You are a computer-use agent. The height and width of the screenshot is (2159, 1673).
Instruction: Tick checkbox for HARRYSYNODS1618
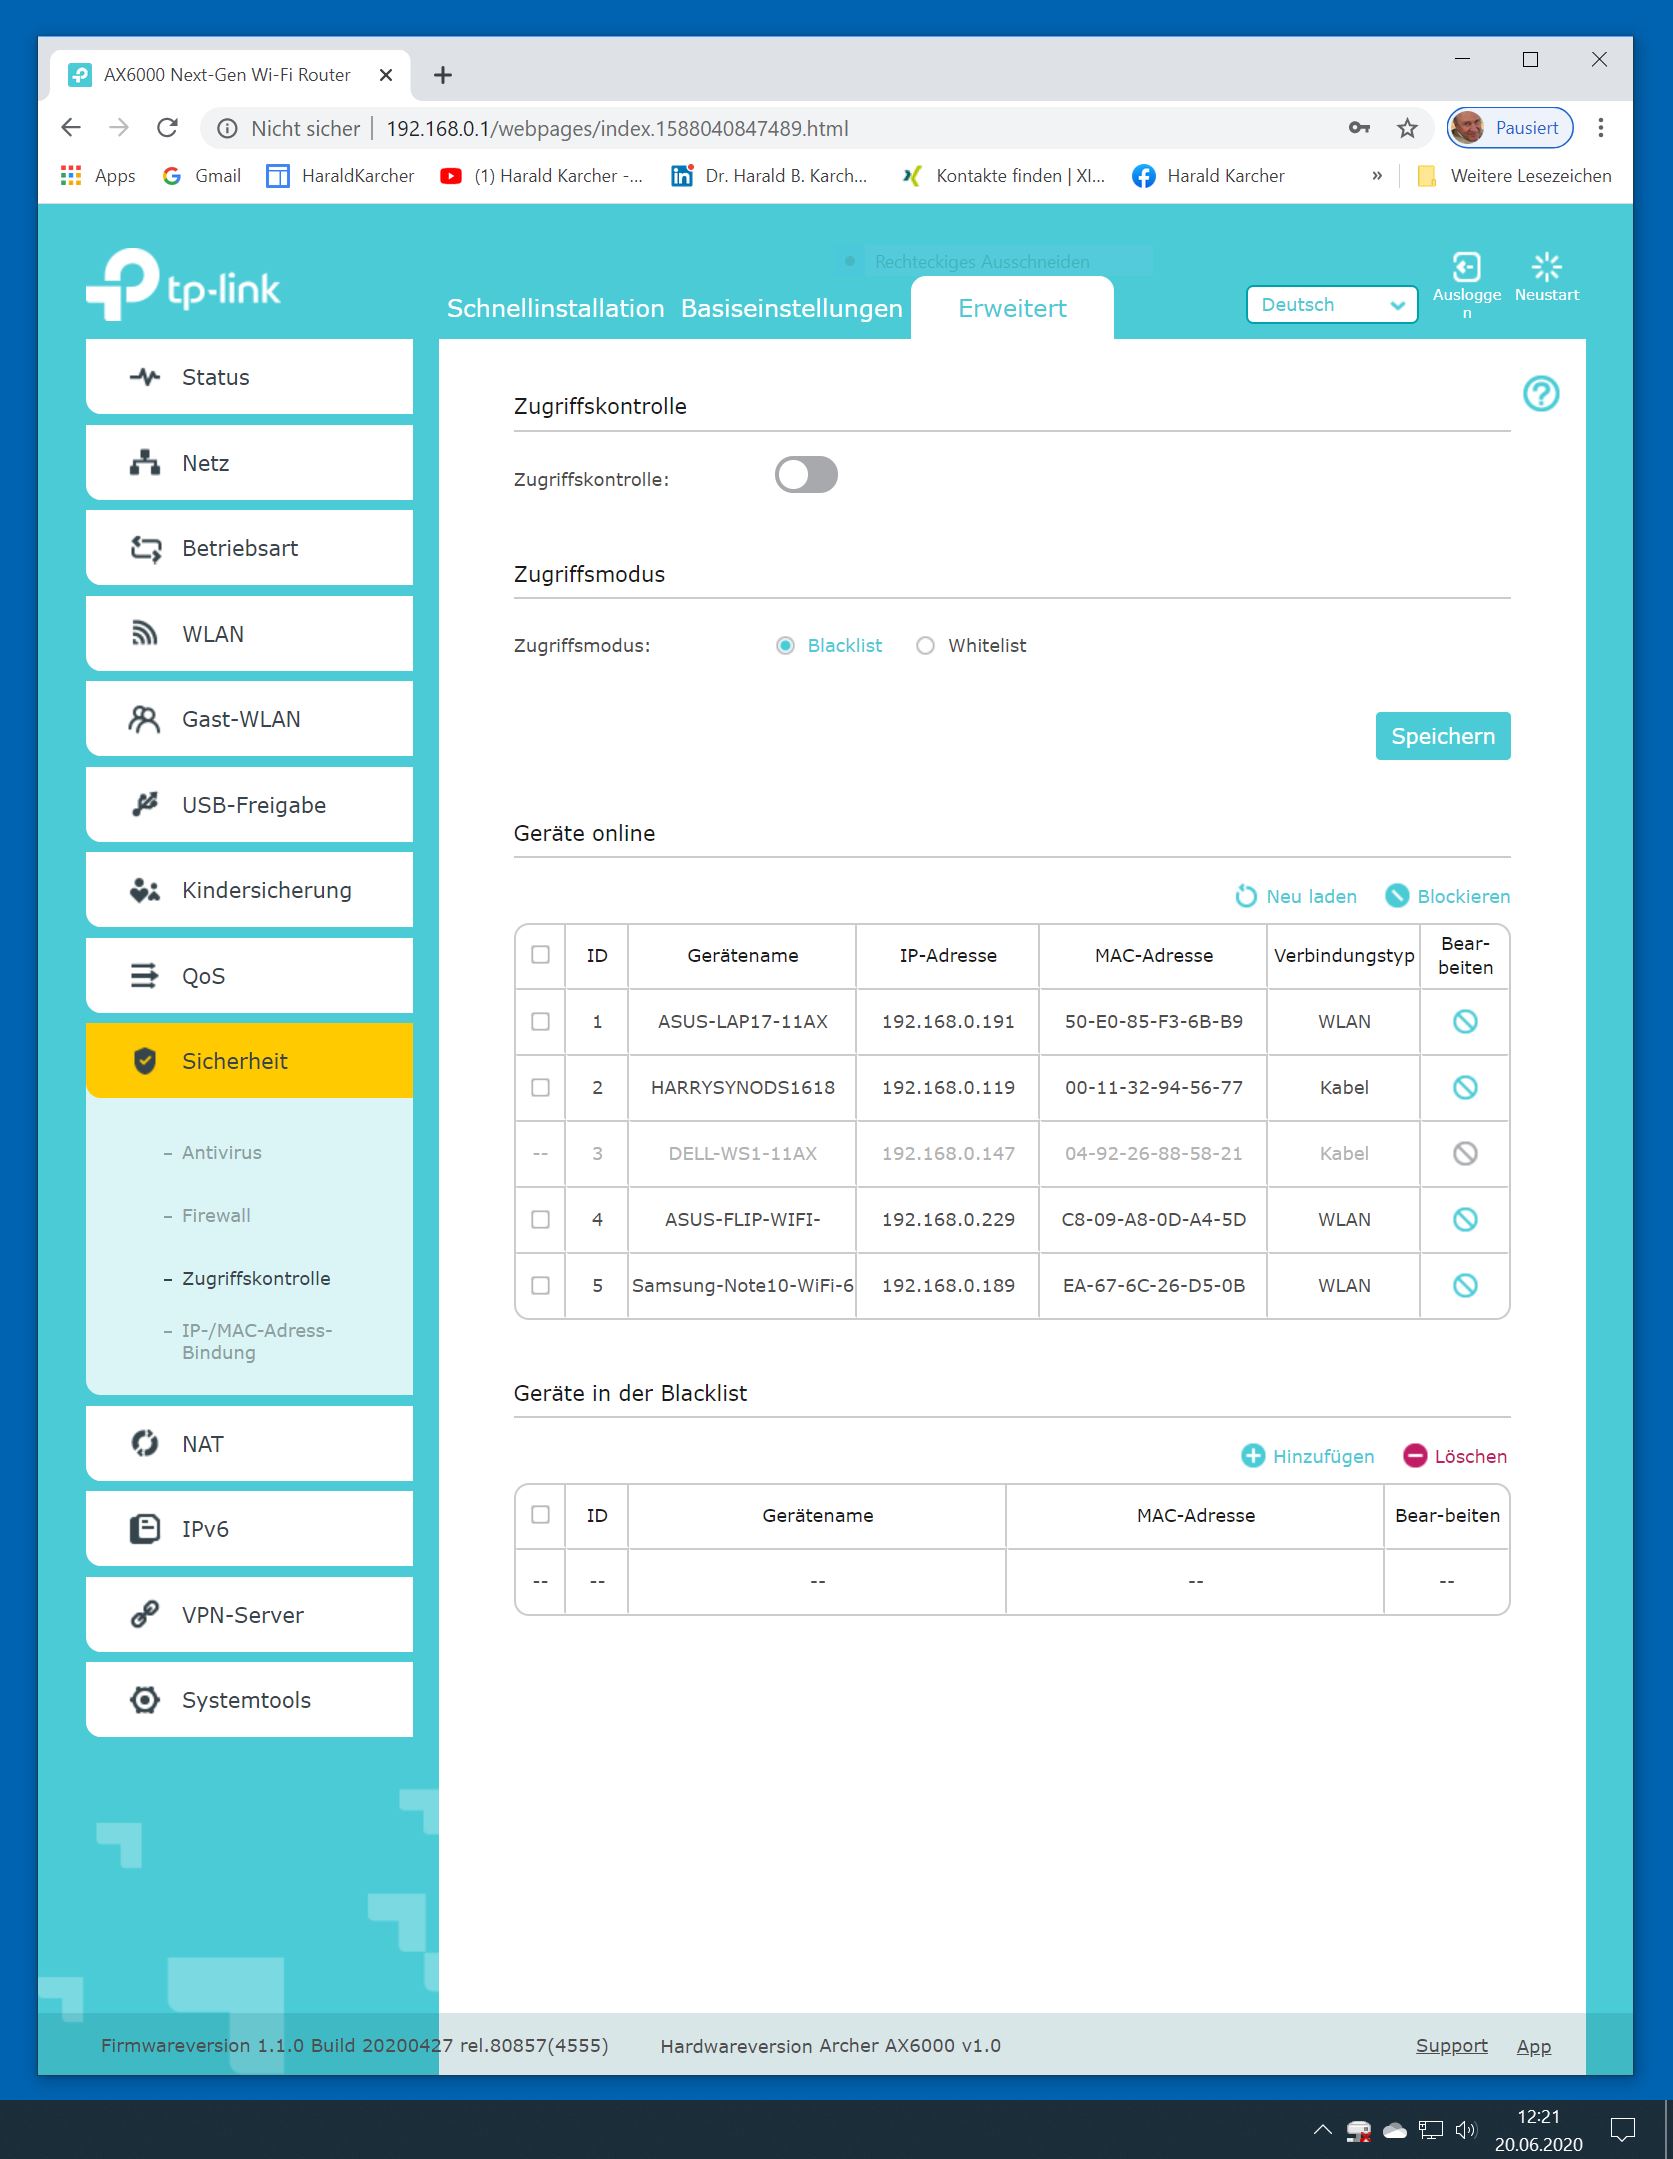540,1087
